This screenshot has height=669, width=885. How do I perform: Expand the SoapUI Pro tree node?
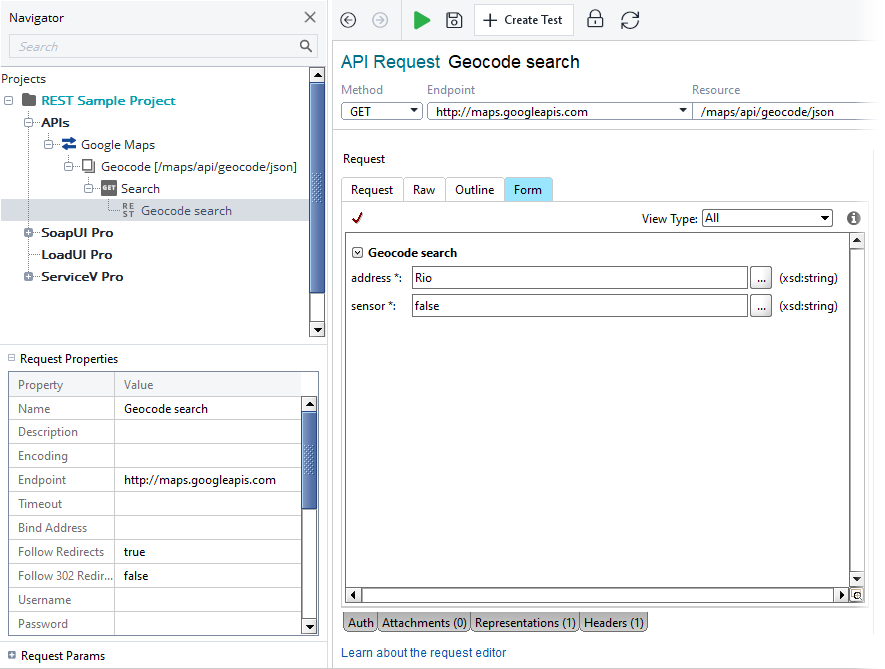click(x=29, y=233)
